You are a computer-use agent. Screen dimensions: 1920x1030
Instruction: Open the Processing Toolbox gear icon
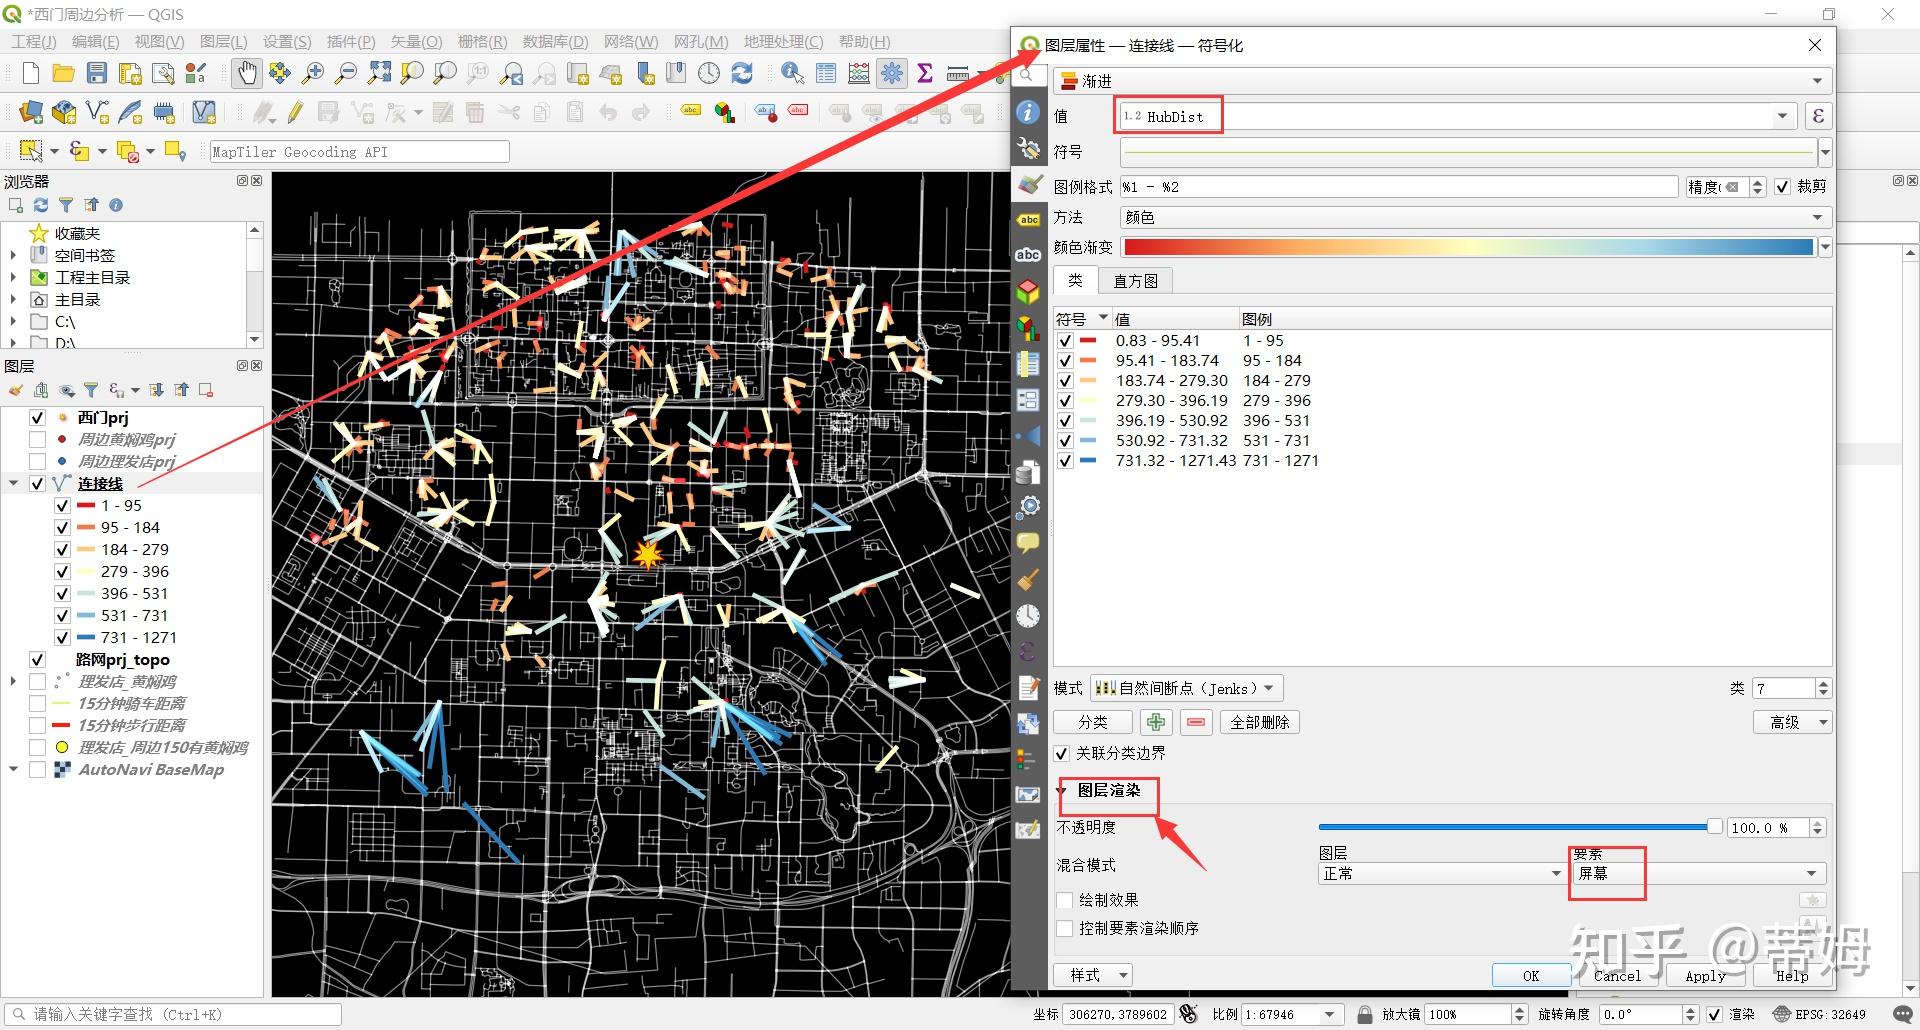coord(892,73)
